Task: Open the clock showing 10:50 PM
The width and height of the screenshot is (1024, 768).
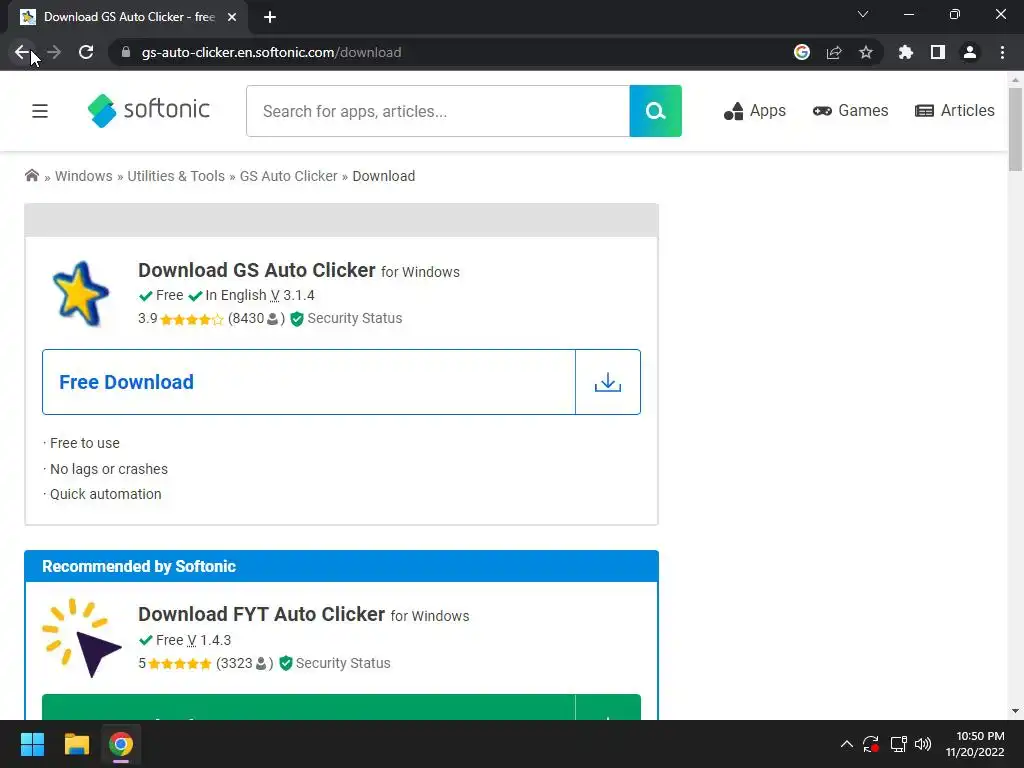Action: click(975, 744)
